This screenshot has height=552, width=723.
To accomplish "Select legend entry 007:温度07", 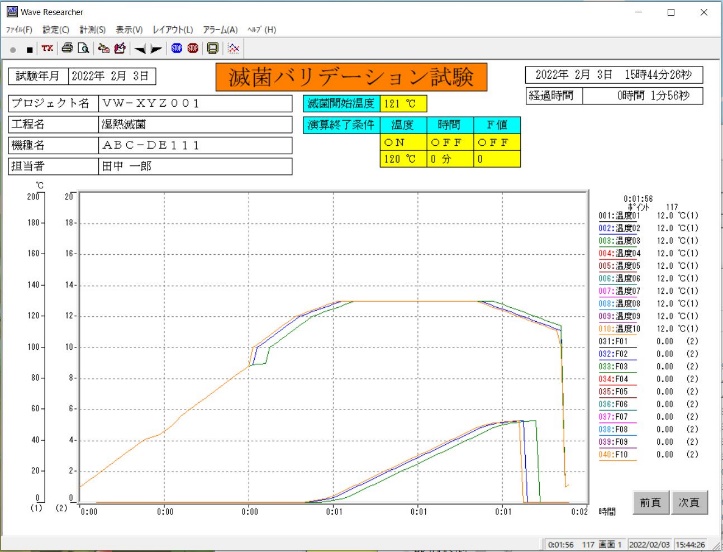I will (x=619, y=291).
